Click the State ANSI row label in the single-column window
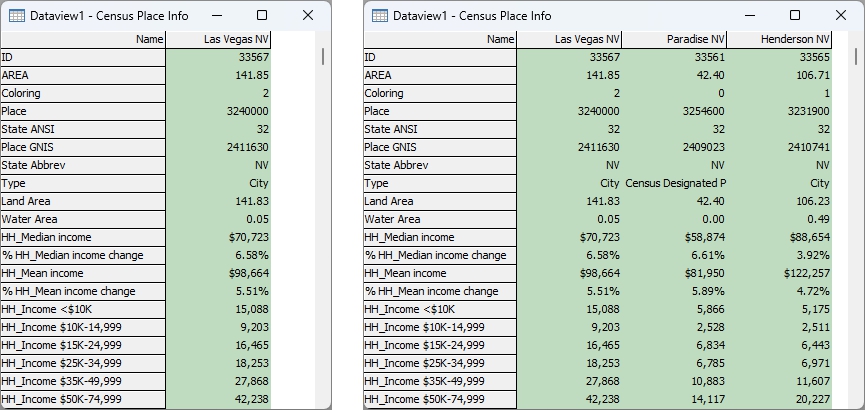This screenshot has height=410, width=865. 83,129
